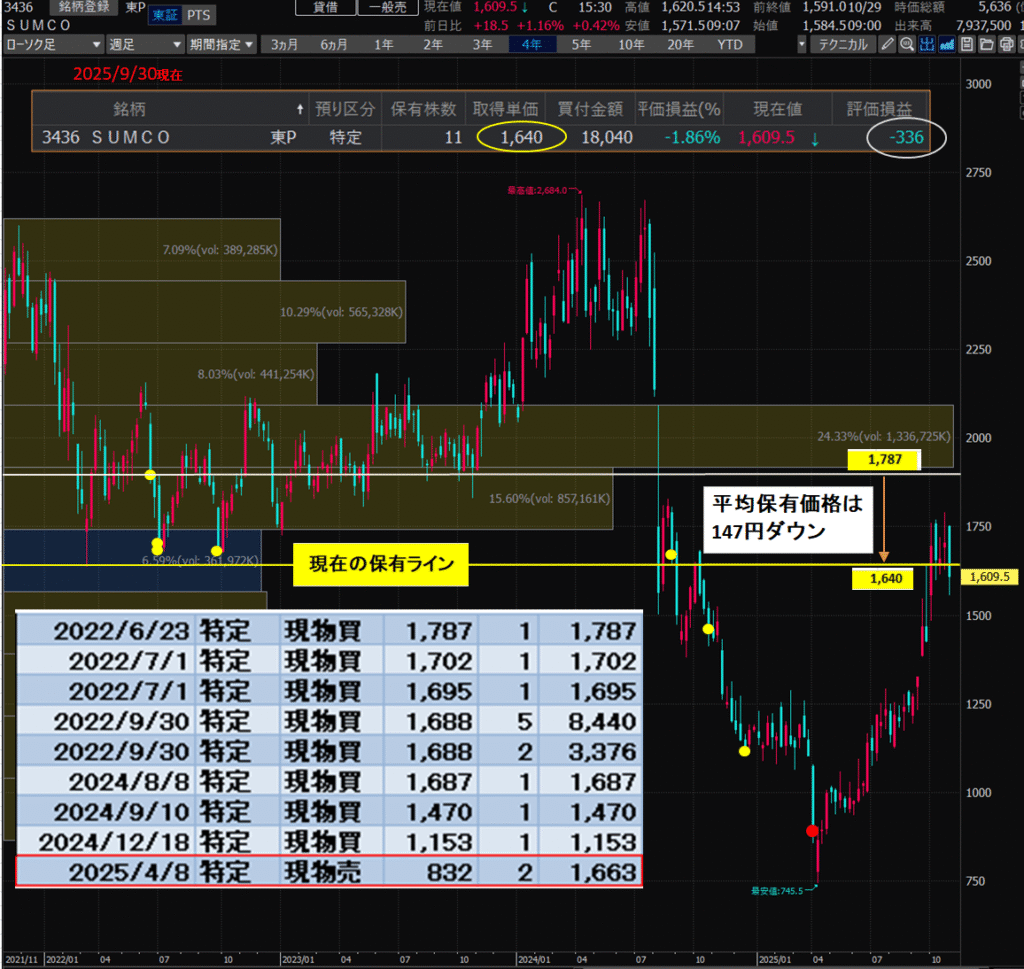Click the save chart floppy icon
This screenshot has height=969, width=1024.
pyautogui.click(x=967, y=44)
